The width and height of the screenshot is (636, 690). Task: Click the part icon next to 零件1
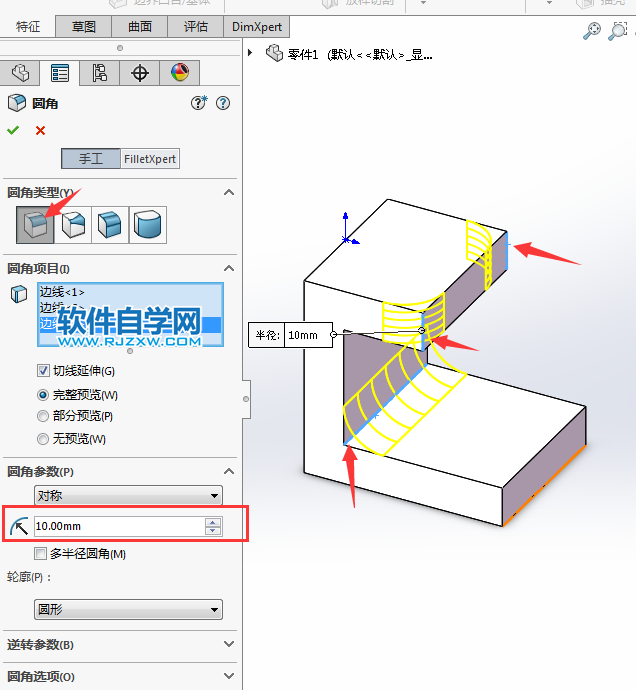tap(275, 54)
